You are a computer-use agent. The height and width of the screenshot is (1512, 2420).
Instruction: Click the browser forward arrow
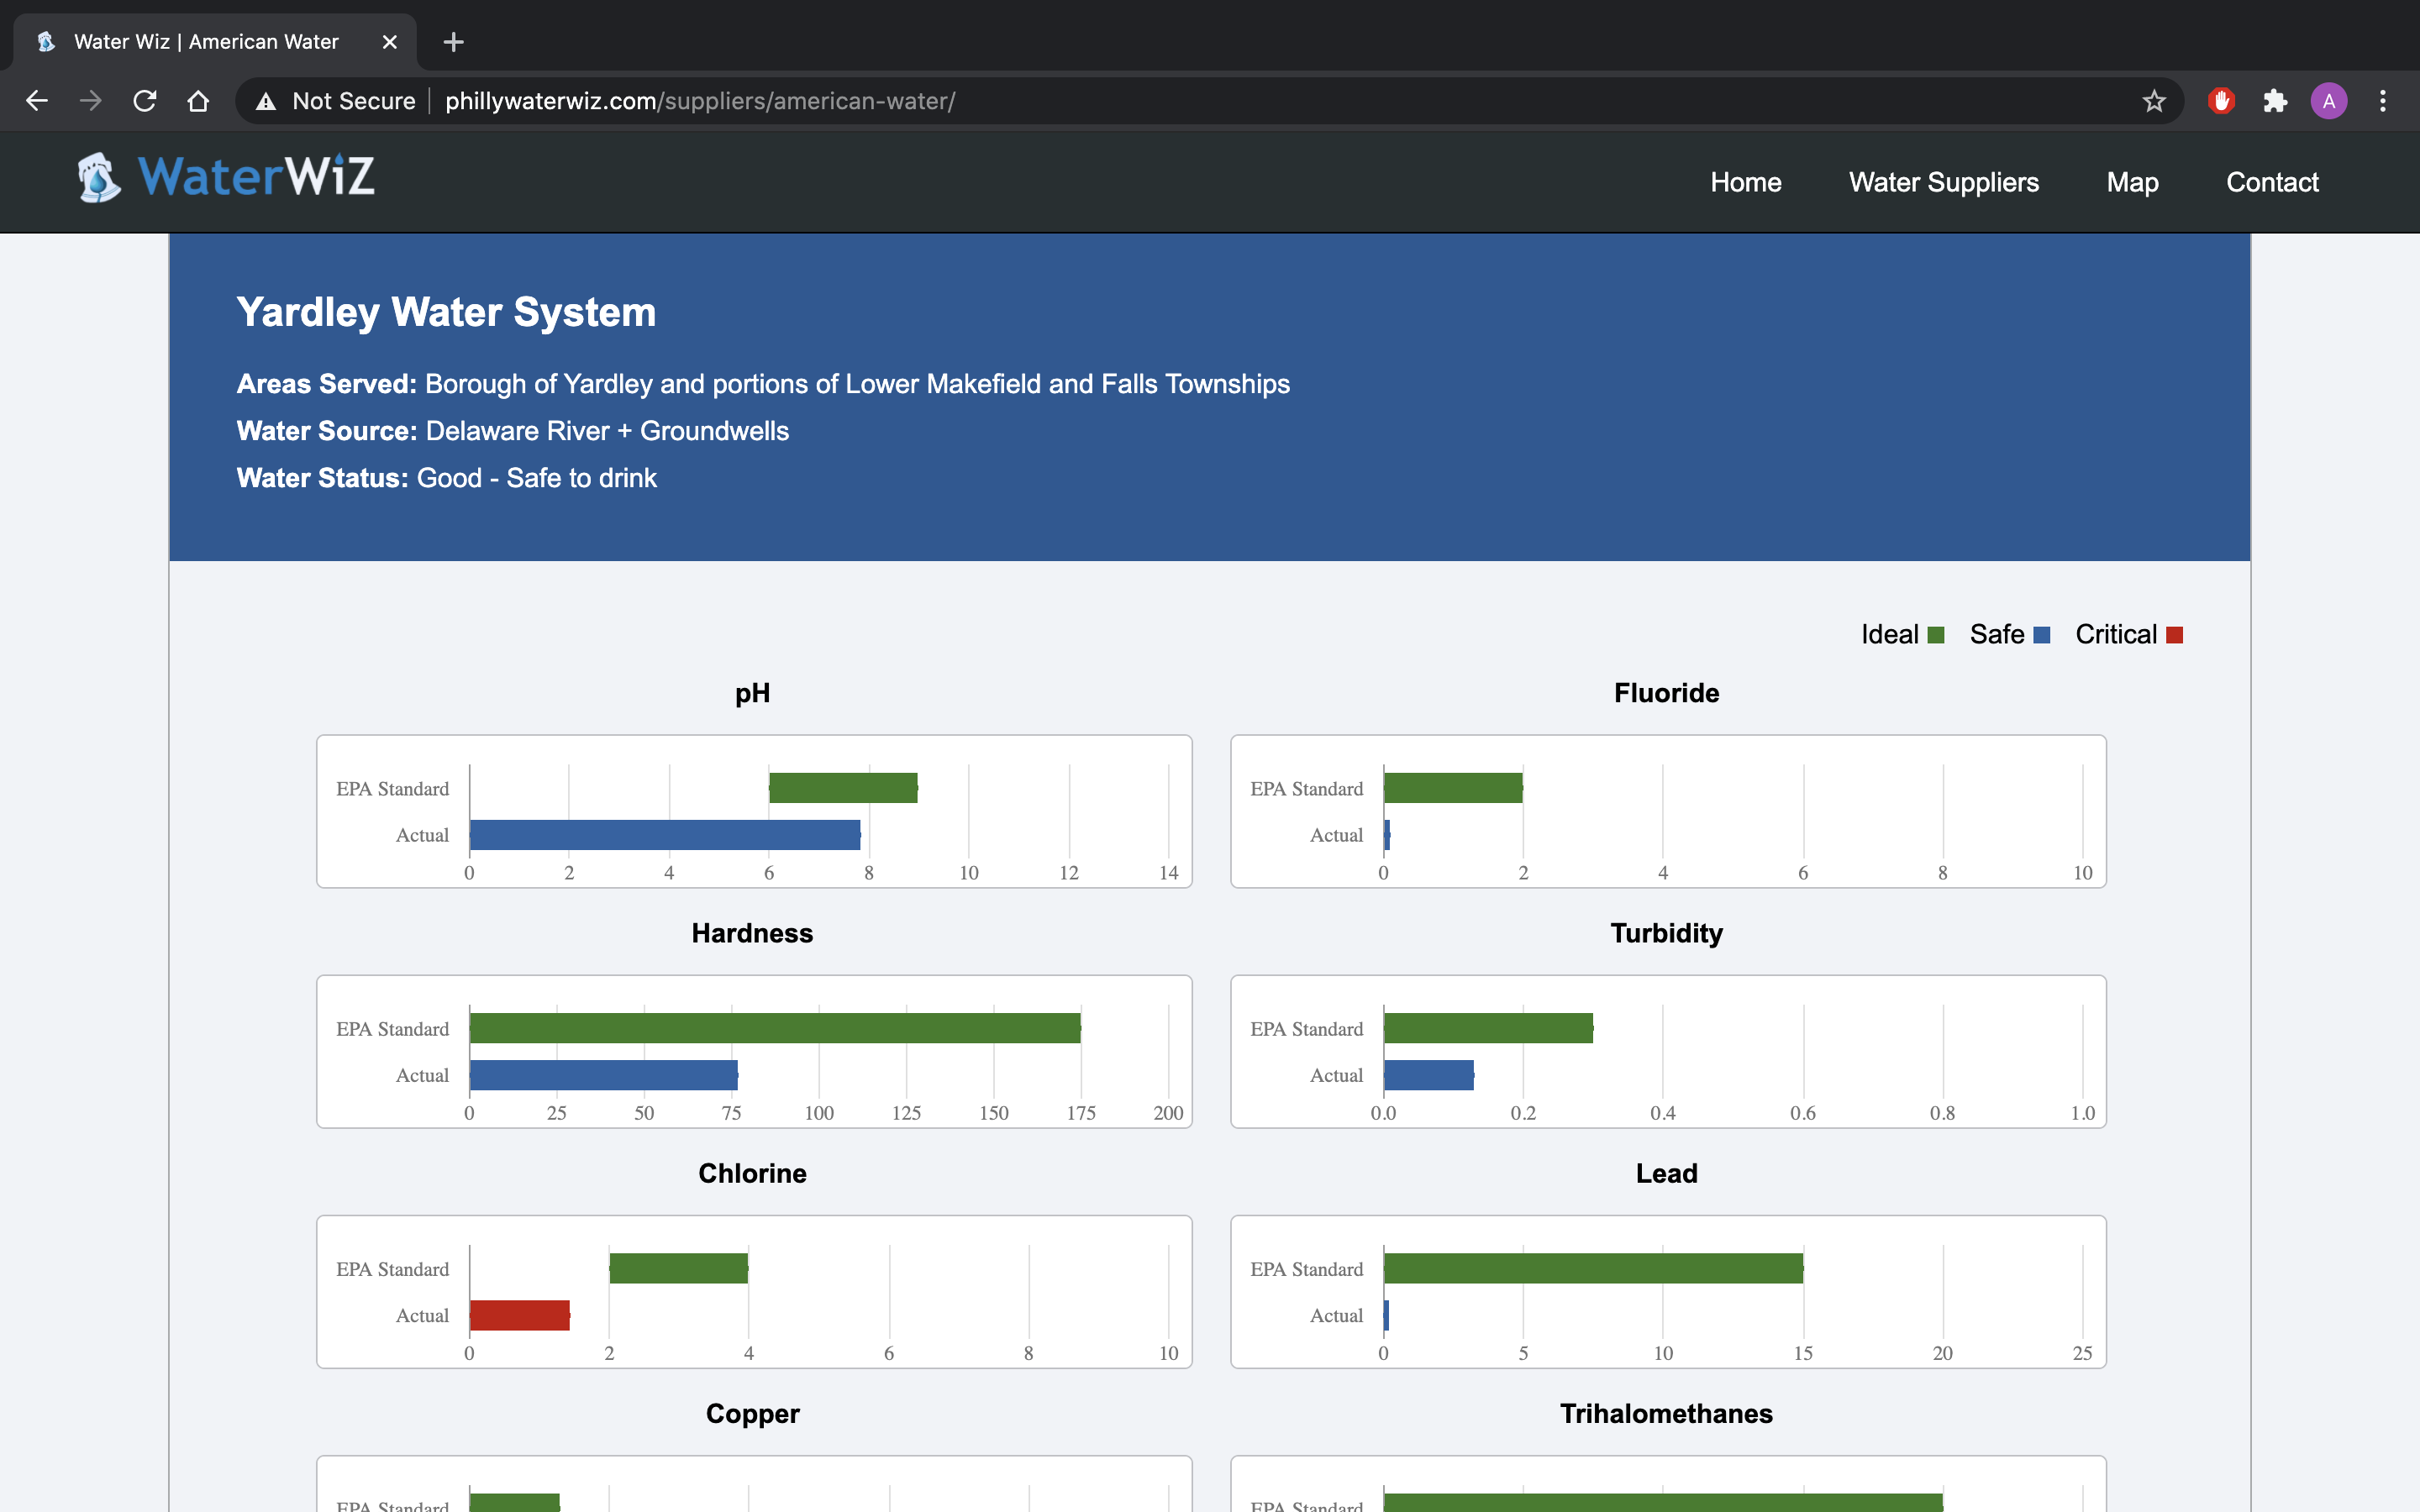[91, 101]
